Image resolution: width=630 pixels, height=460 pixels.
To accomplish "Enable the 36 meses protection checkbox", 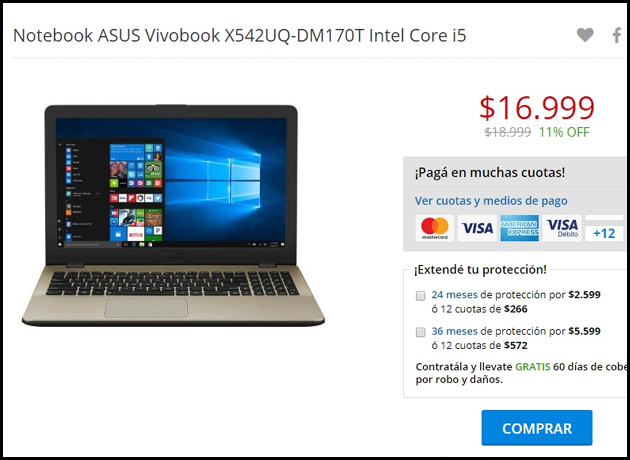I will click(x=420, y=332).
